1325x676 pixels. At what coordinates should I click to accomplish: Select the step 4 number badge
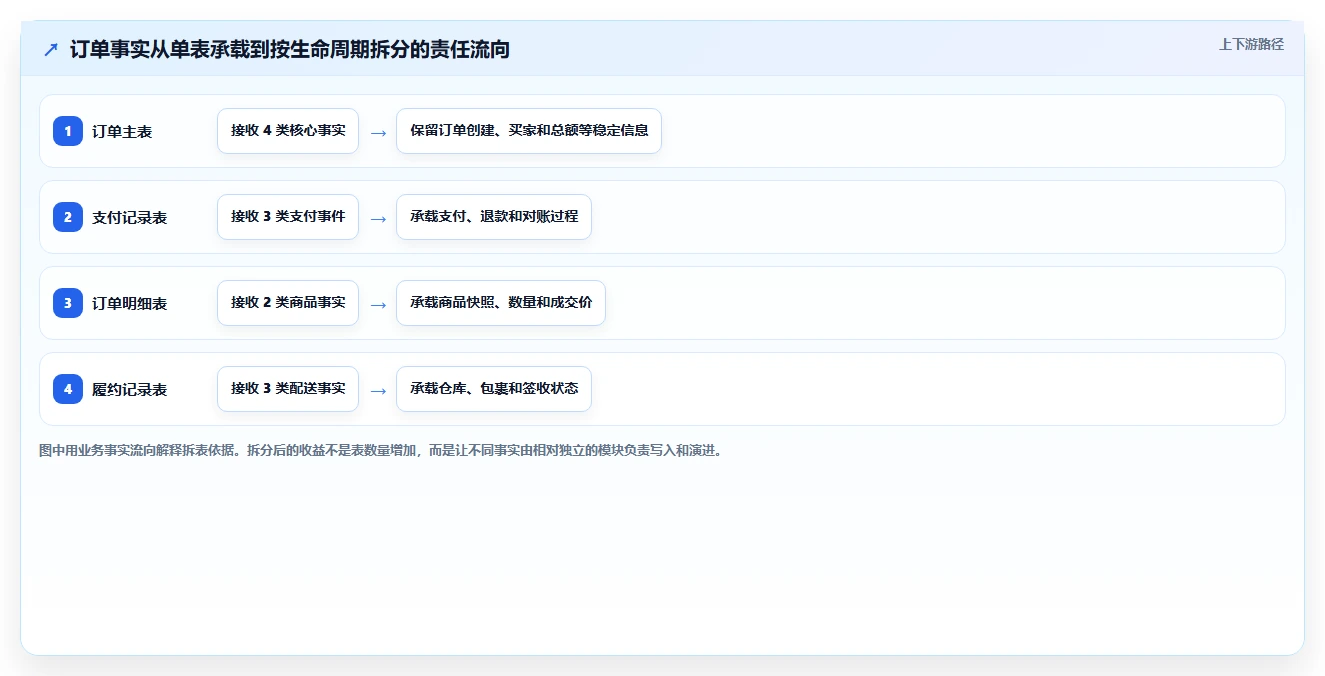tap(68, 389)
